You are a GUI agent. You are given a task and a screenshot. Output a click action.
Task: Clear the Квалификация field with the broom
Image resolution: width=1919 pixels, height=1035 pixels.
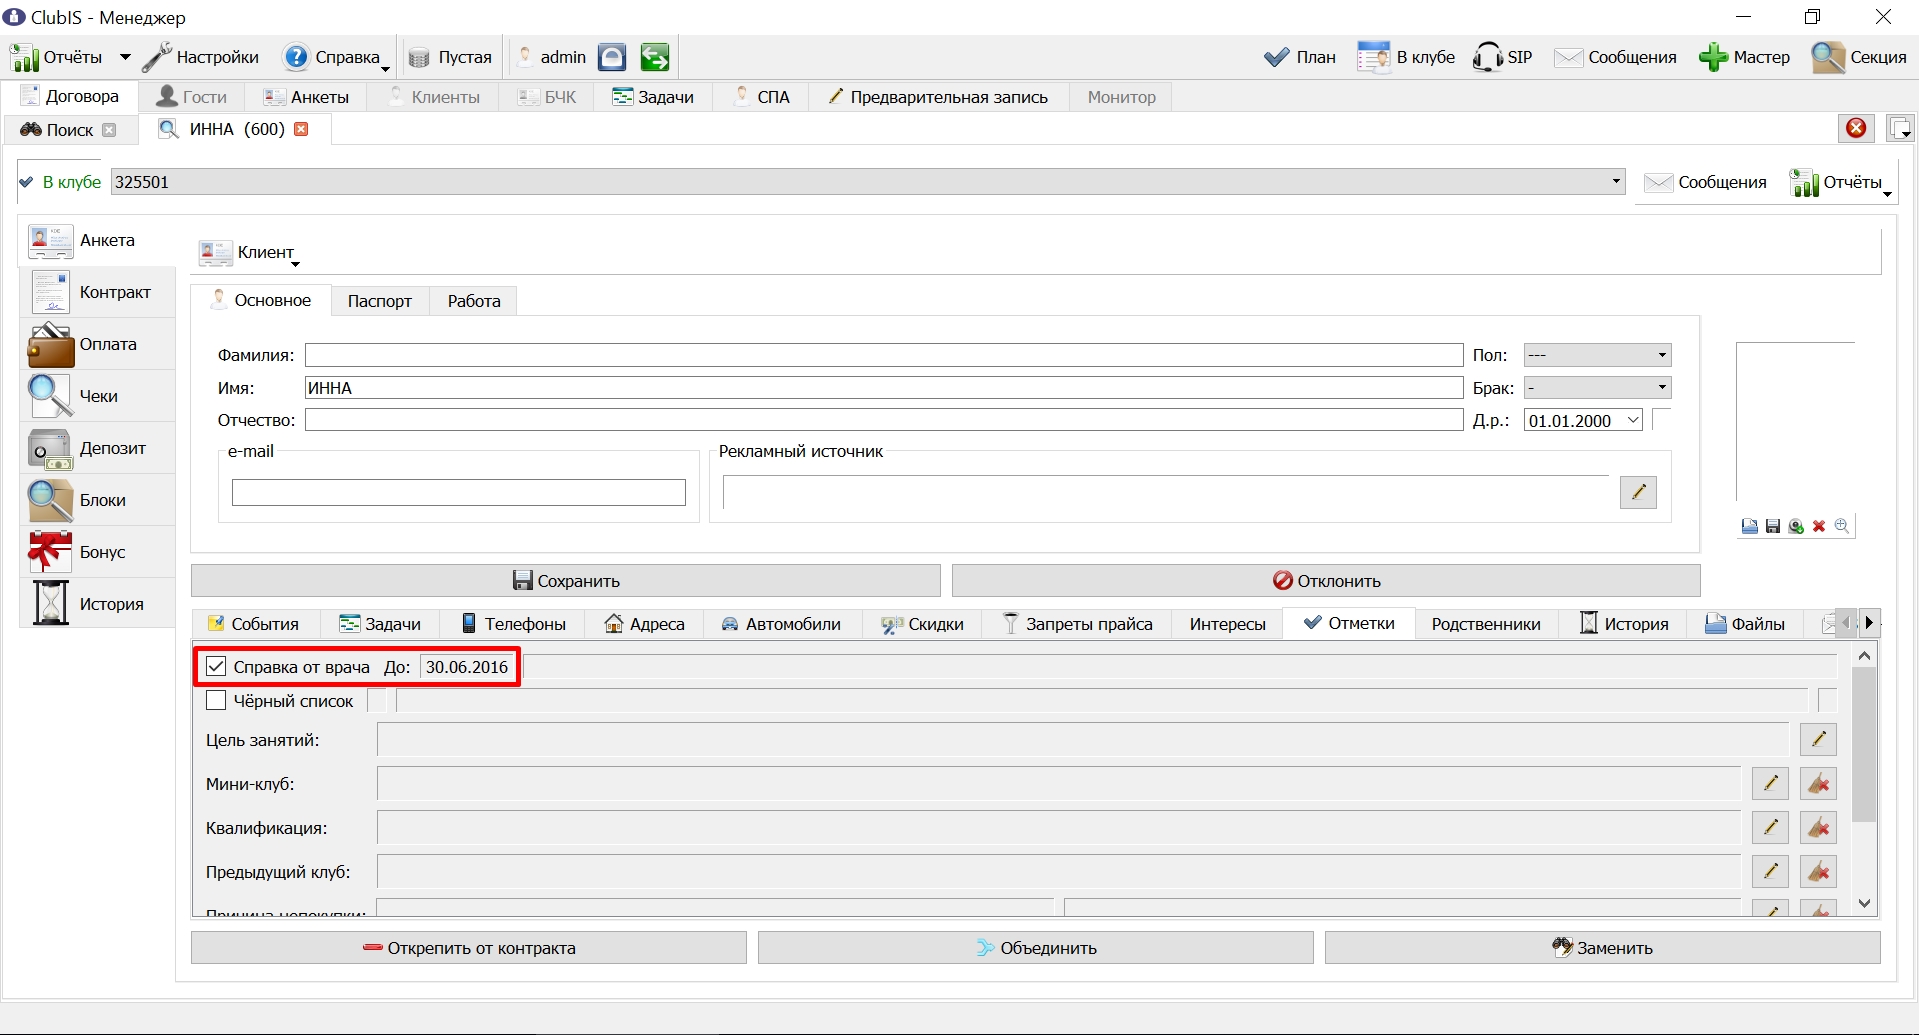click(1818, 828)
